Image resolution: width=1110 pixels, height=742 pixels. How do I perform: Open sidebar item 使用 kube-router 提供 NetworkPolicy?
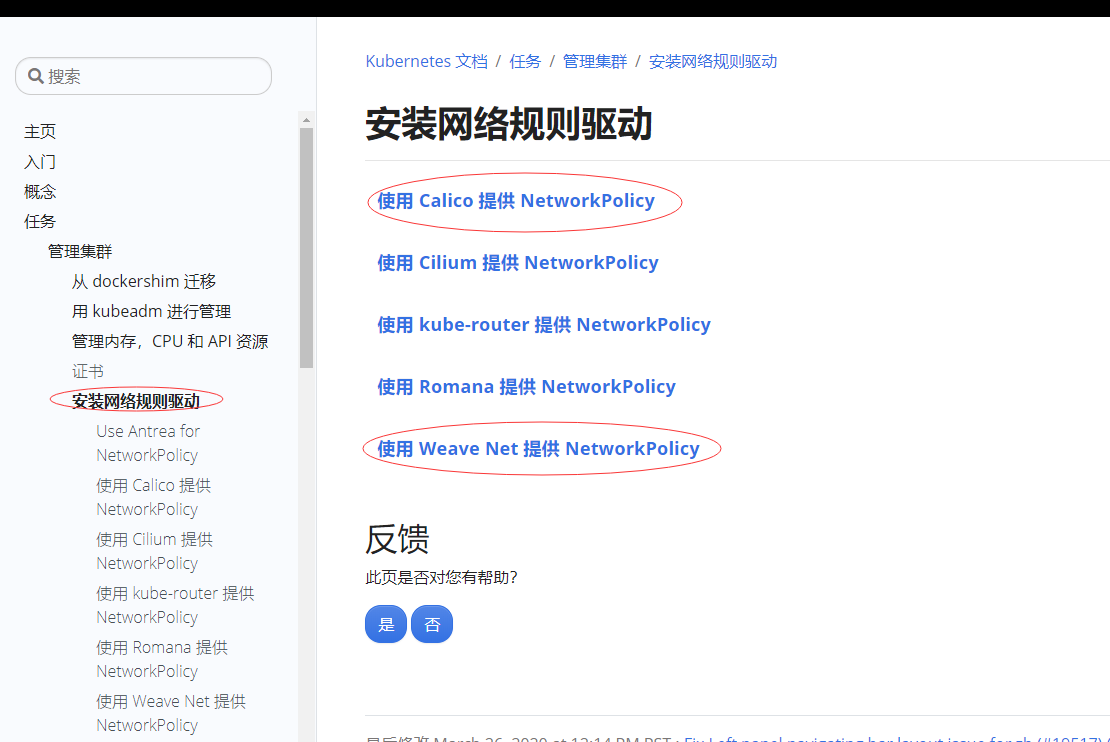[x=175, y=605]
